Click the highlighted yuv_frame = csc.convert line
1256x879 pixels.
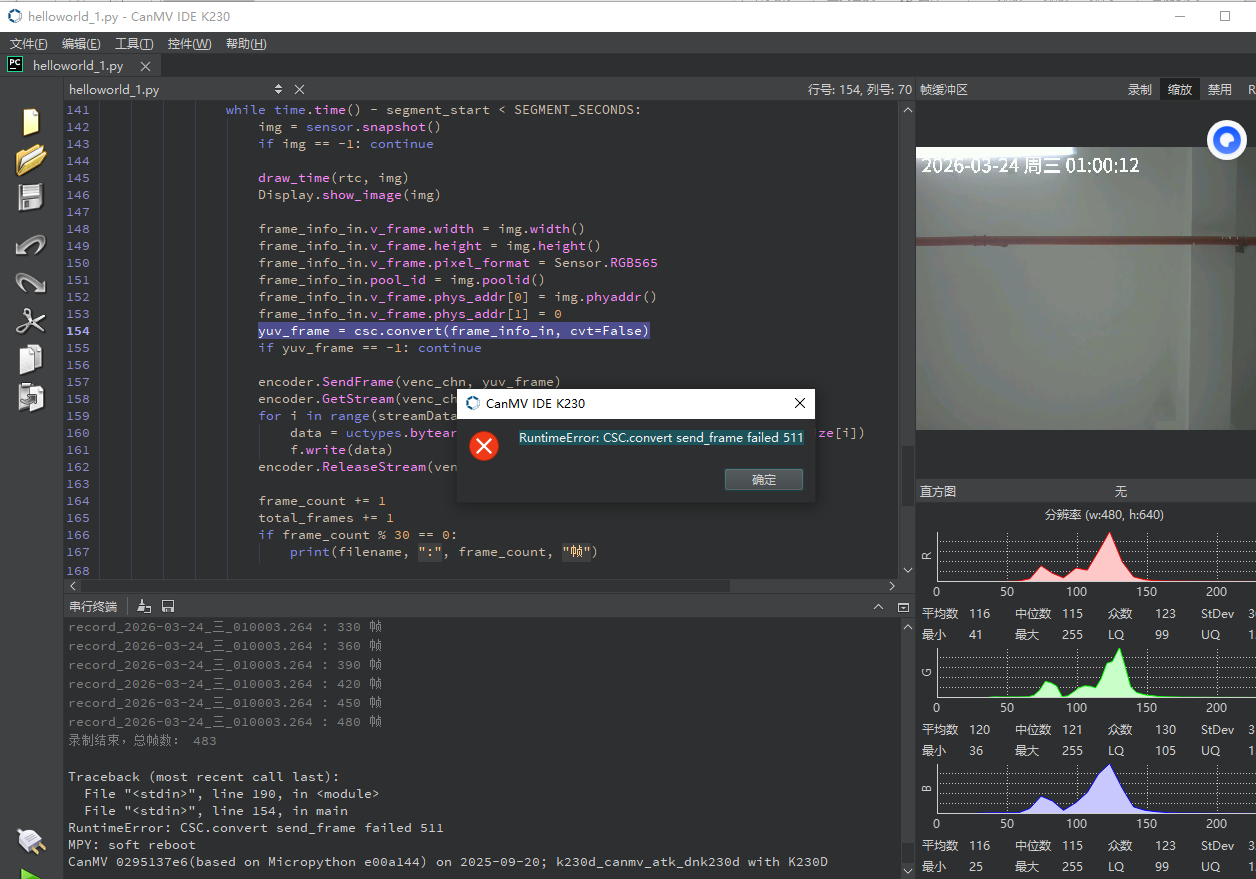[454, 331]
